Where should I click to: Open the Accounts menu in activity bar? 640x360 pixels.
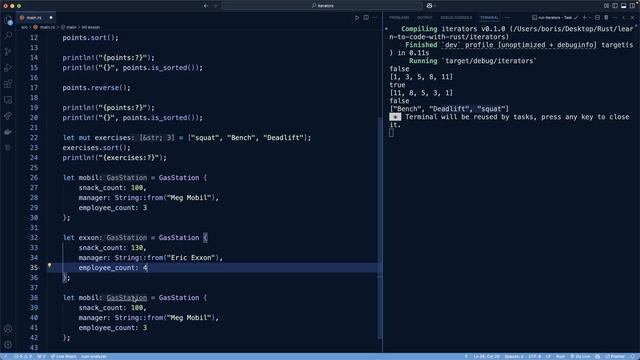pyautogui.click(x=8, y=329)
